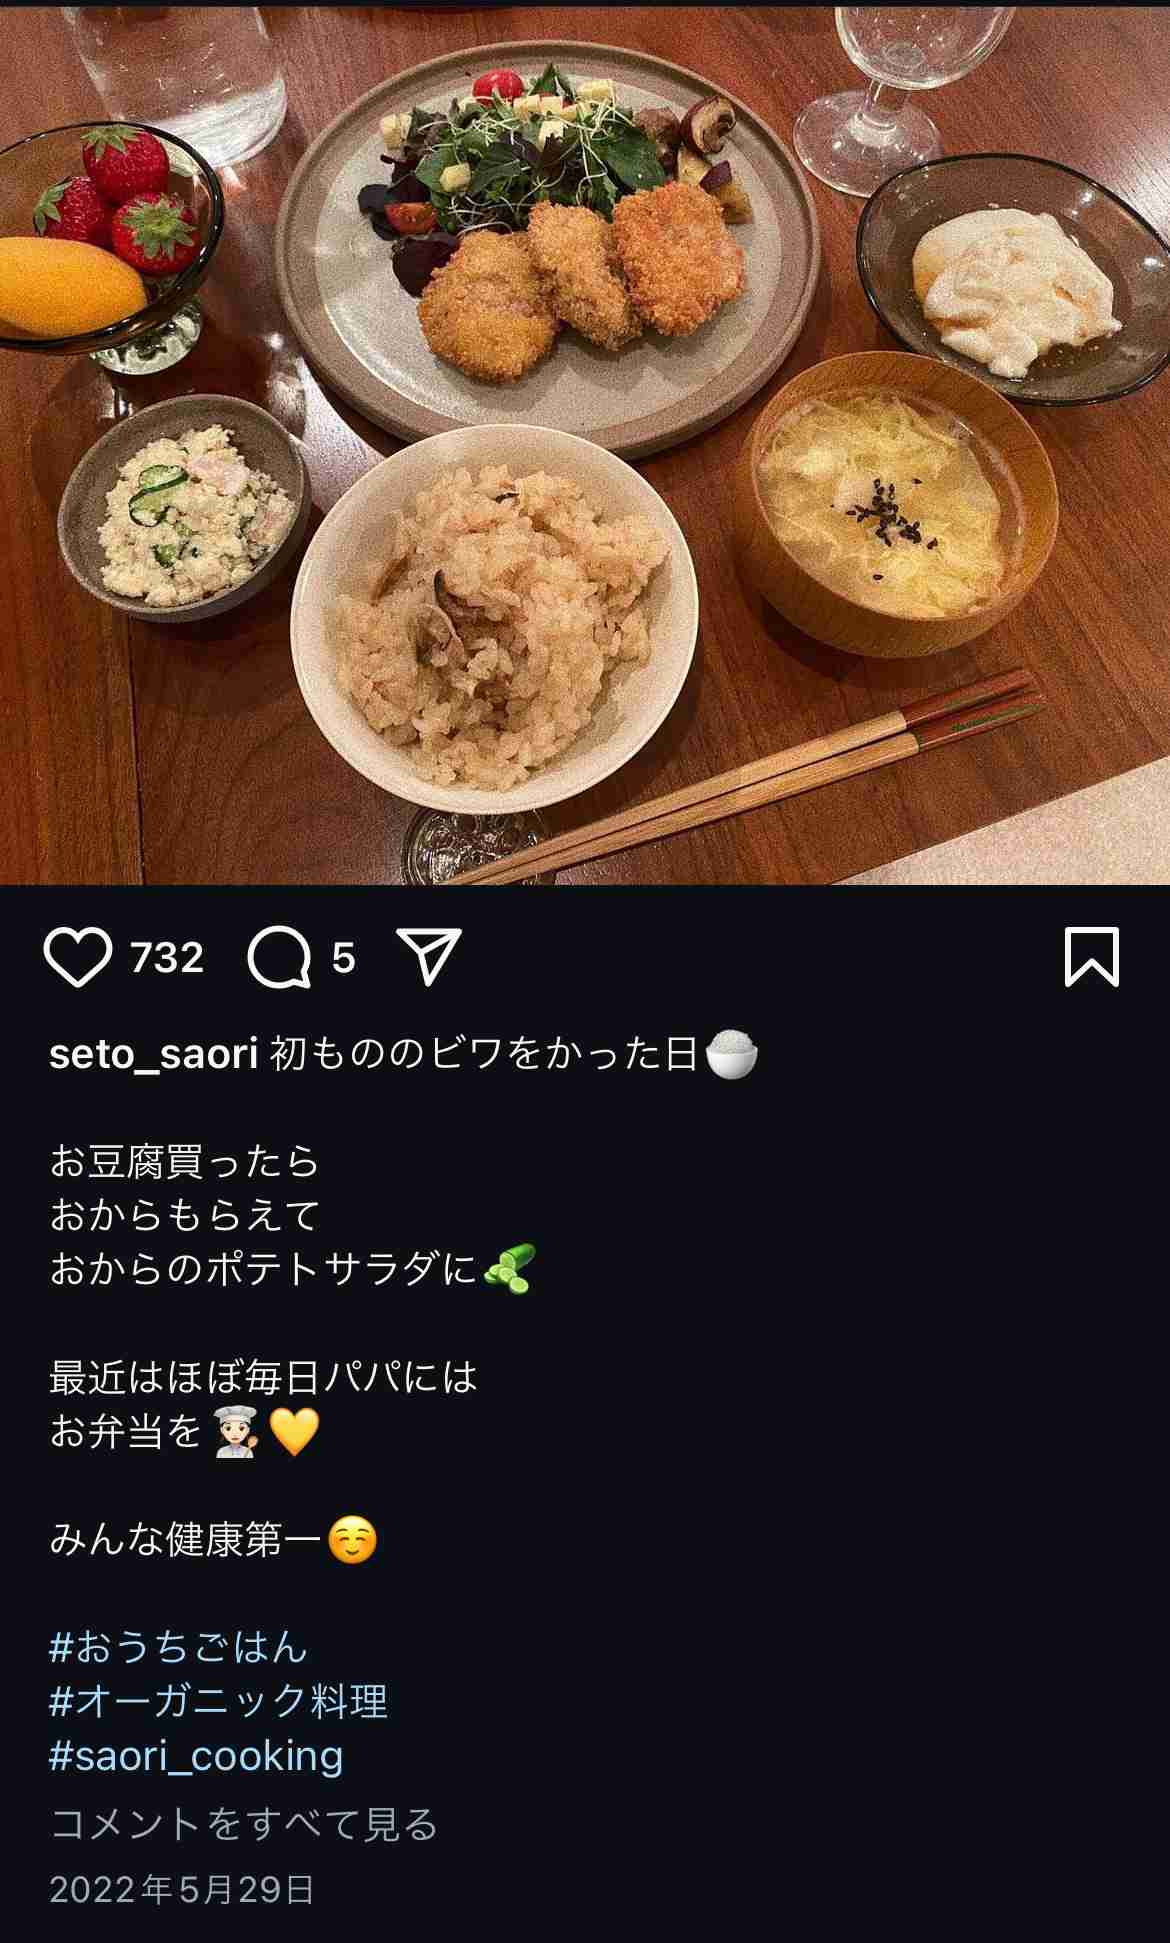Tap the comment count 5
This screenshot has width=1170, height=1943.
(x=343, y=958)
